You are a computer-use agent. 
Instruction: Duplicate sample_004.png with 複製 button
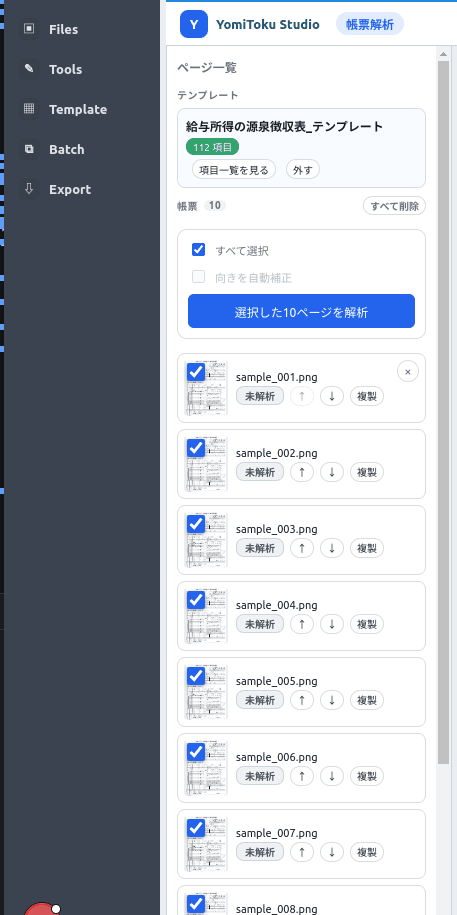click(x=367, y=624)
